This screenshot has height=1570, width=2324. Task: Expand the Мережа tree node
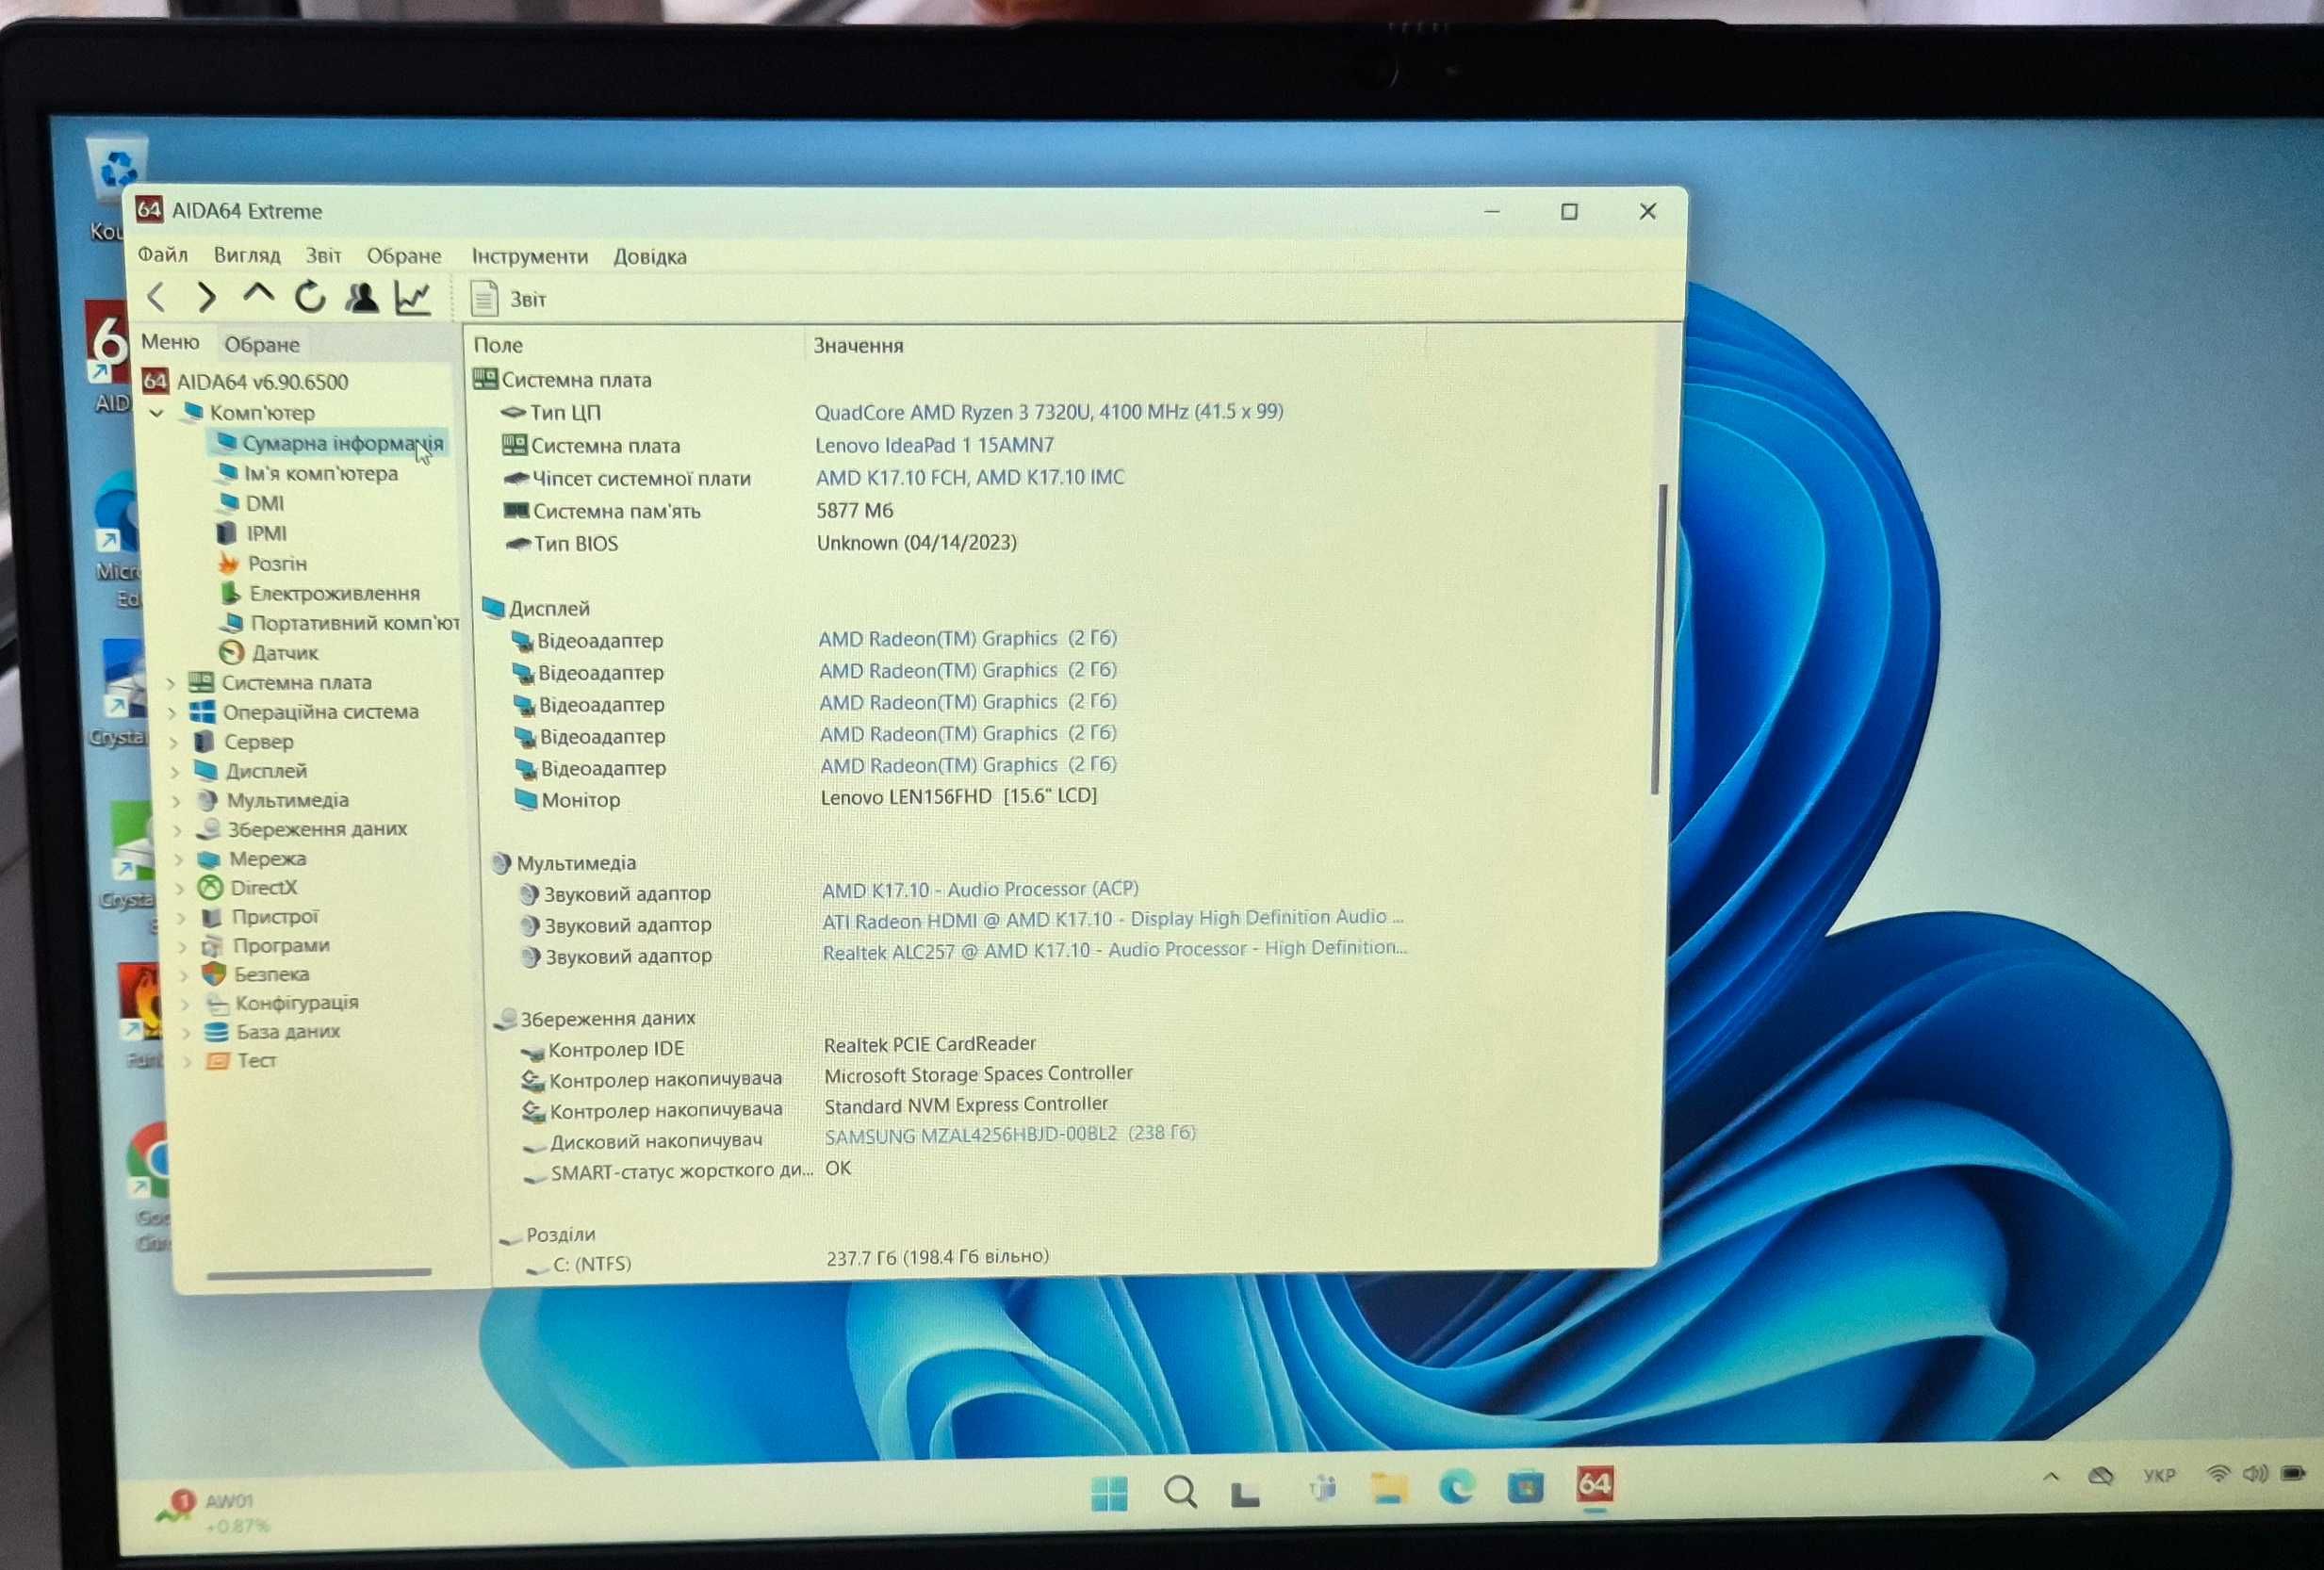179,859
